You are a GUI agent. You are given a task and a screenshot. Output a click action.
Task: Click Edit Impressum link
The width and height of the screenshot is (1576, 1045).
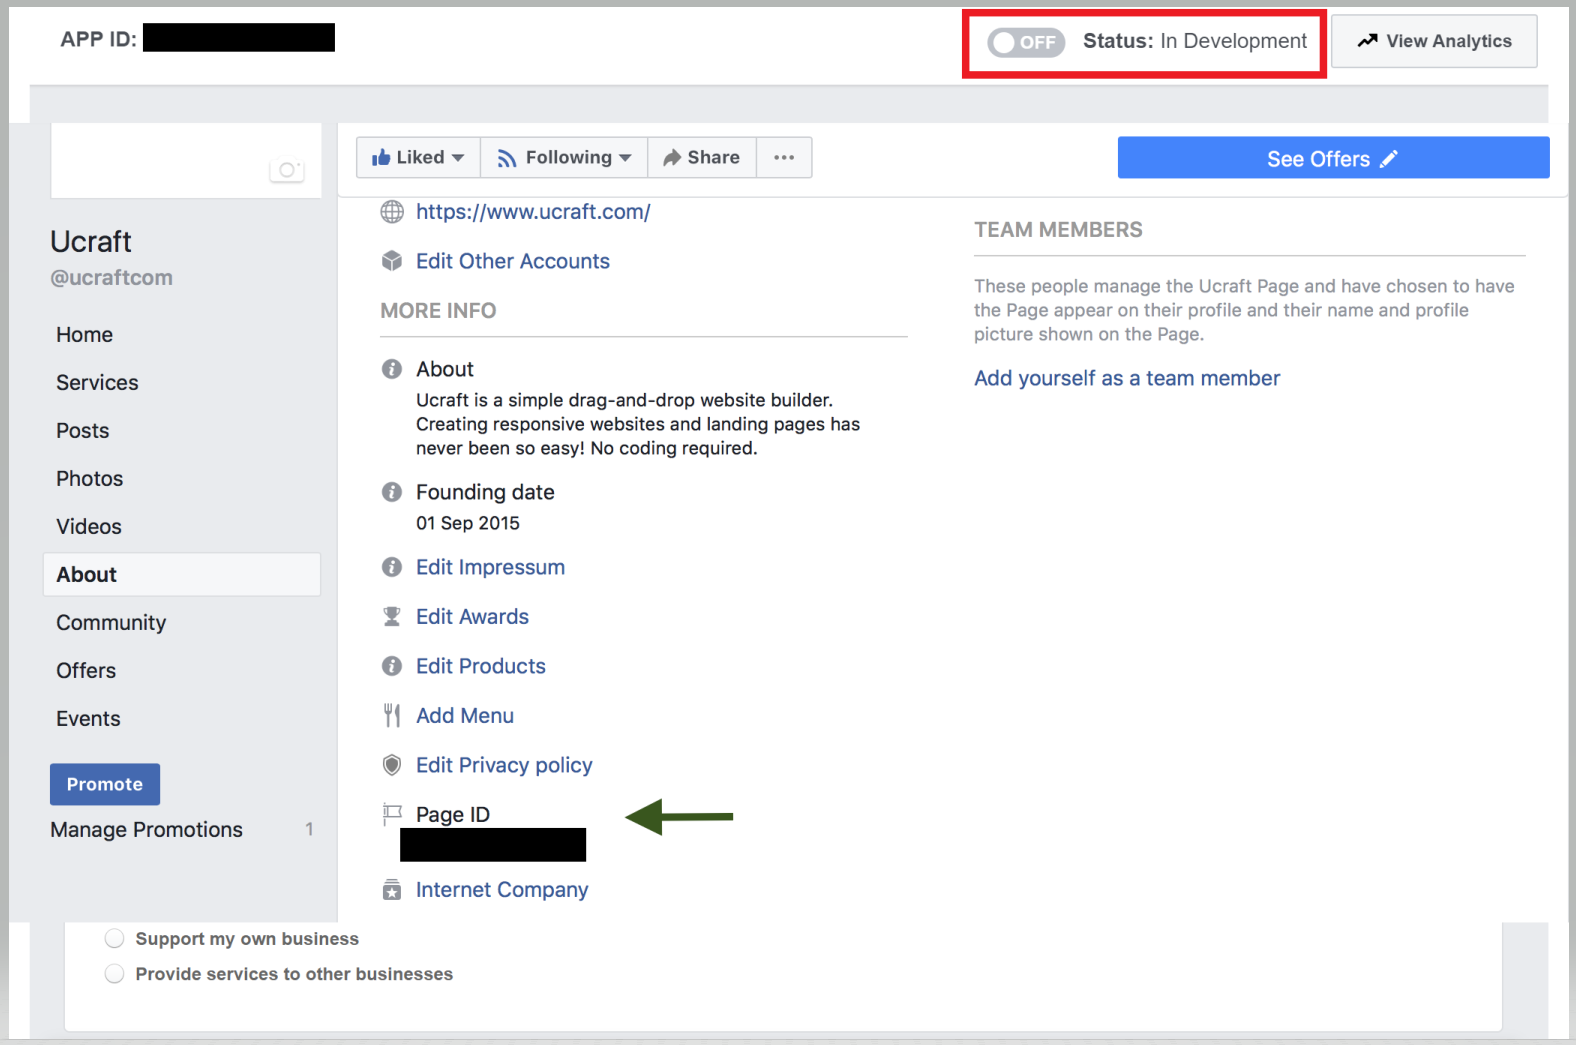coord(490,567)
